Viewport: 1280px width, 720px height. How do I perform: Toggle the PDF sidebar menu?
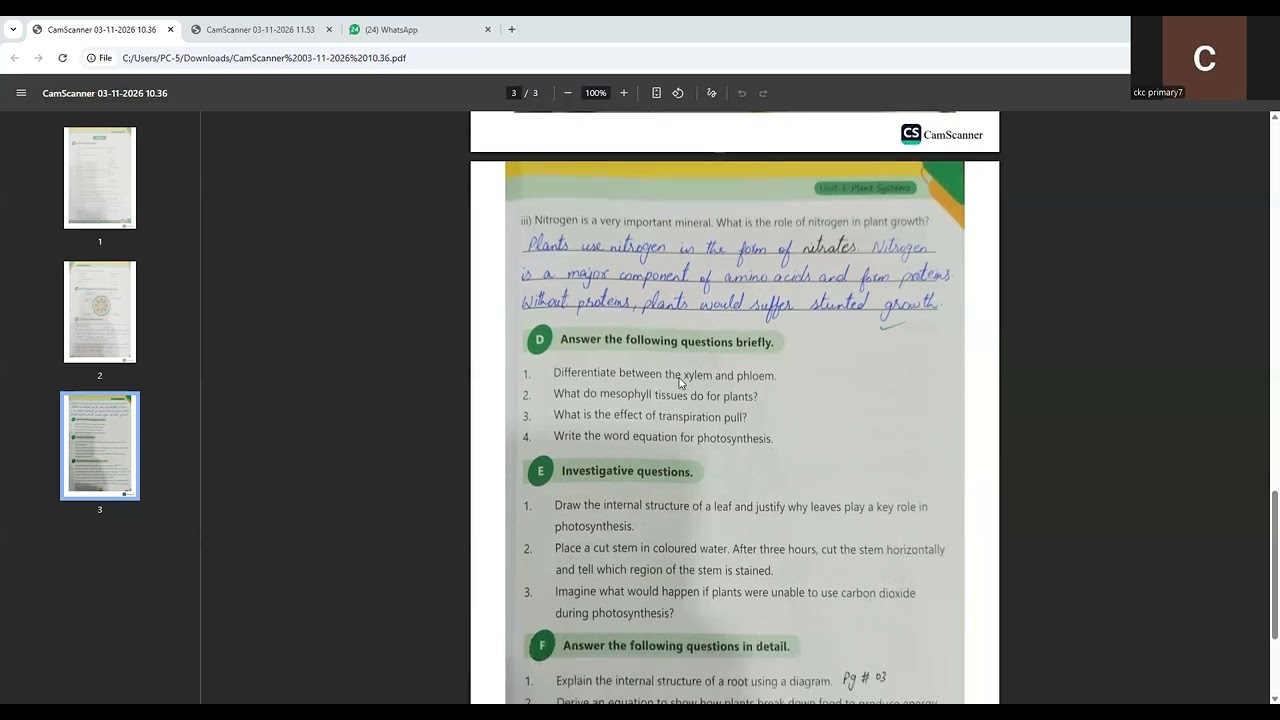click(21, 93)
